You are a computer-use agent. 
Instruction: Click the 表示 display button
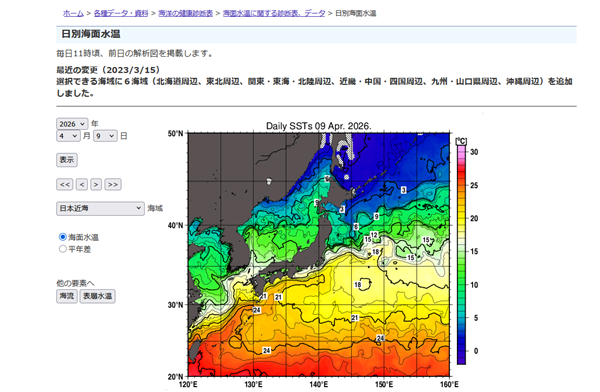pyautogui.click(x=67, y=160)
